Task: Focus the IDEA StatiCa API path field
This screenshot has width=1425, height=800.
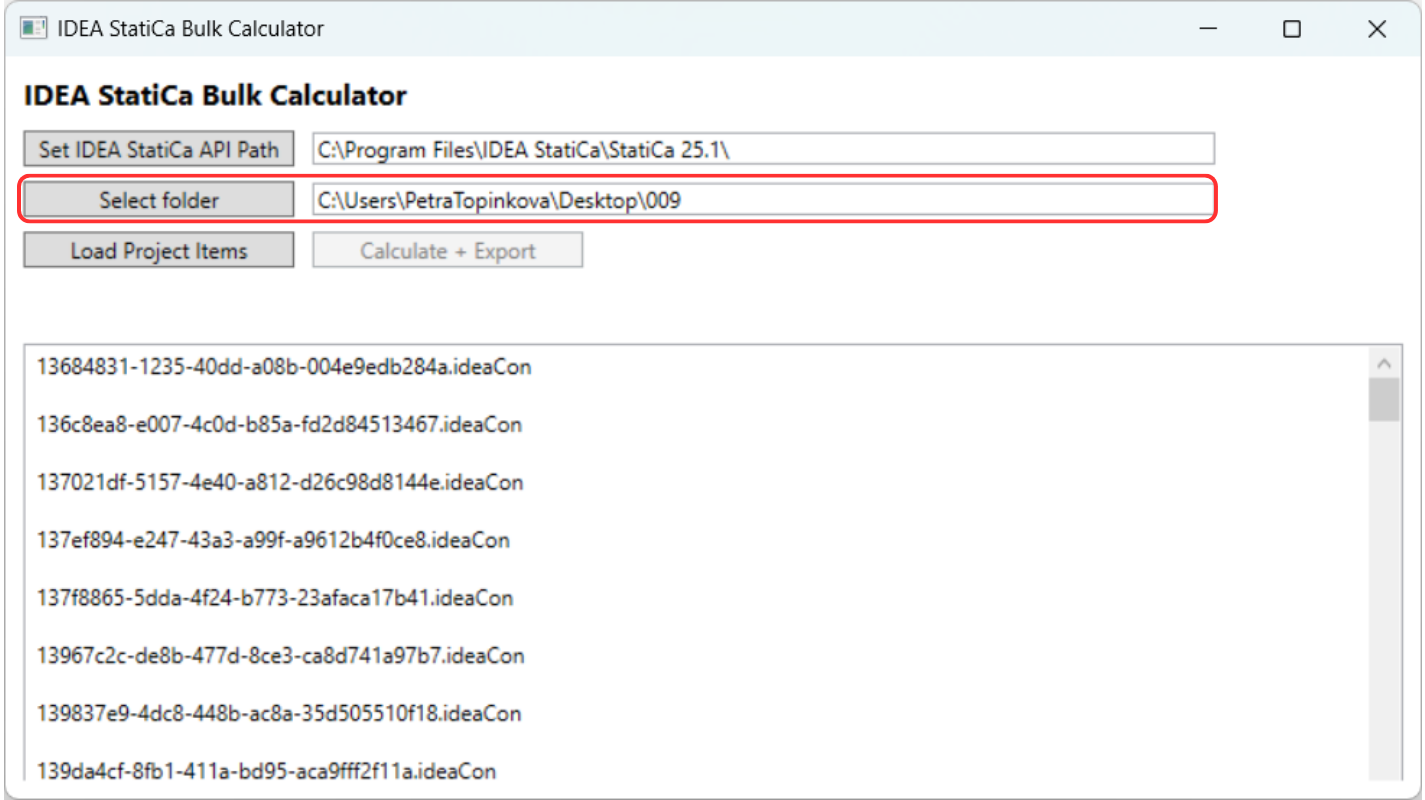Action: (764, 149)
